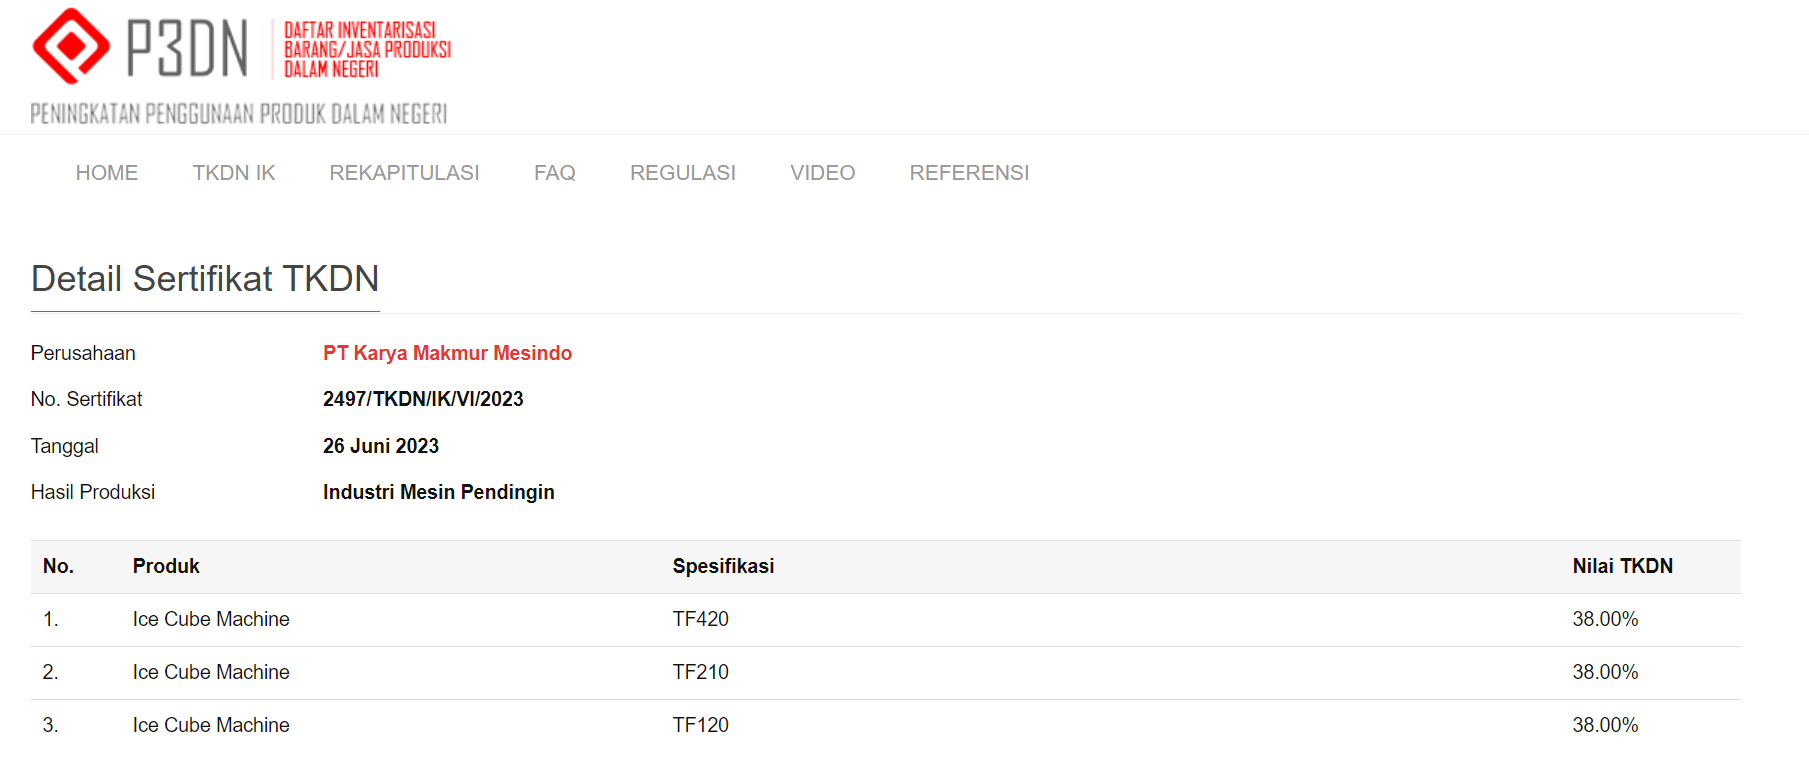Open the PT Karya Makmur Mesindo link

(447, 353)
